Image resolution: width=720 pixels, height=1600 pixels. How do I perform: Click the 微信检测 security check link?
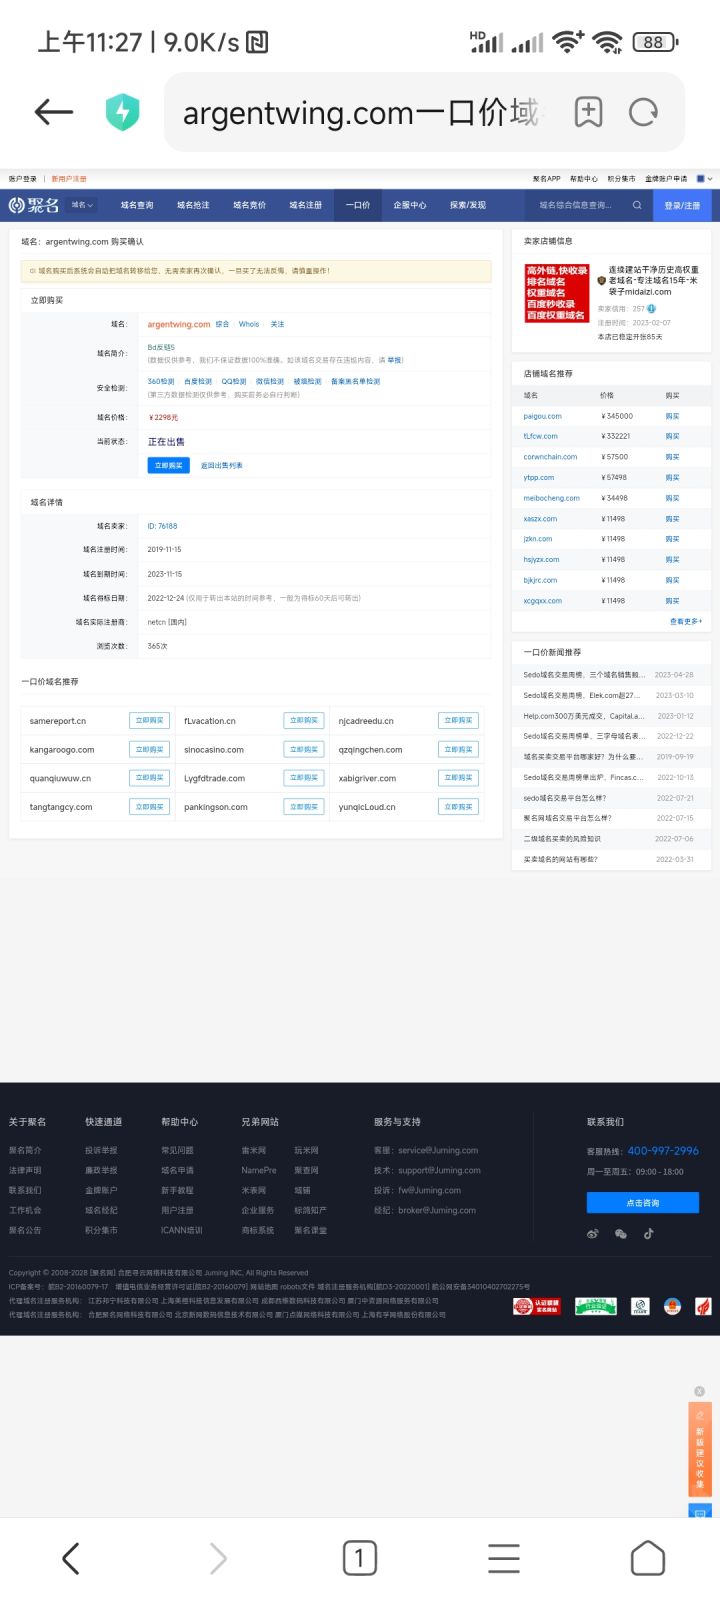[270, 381]
